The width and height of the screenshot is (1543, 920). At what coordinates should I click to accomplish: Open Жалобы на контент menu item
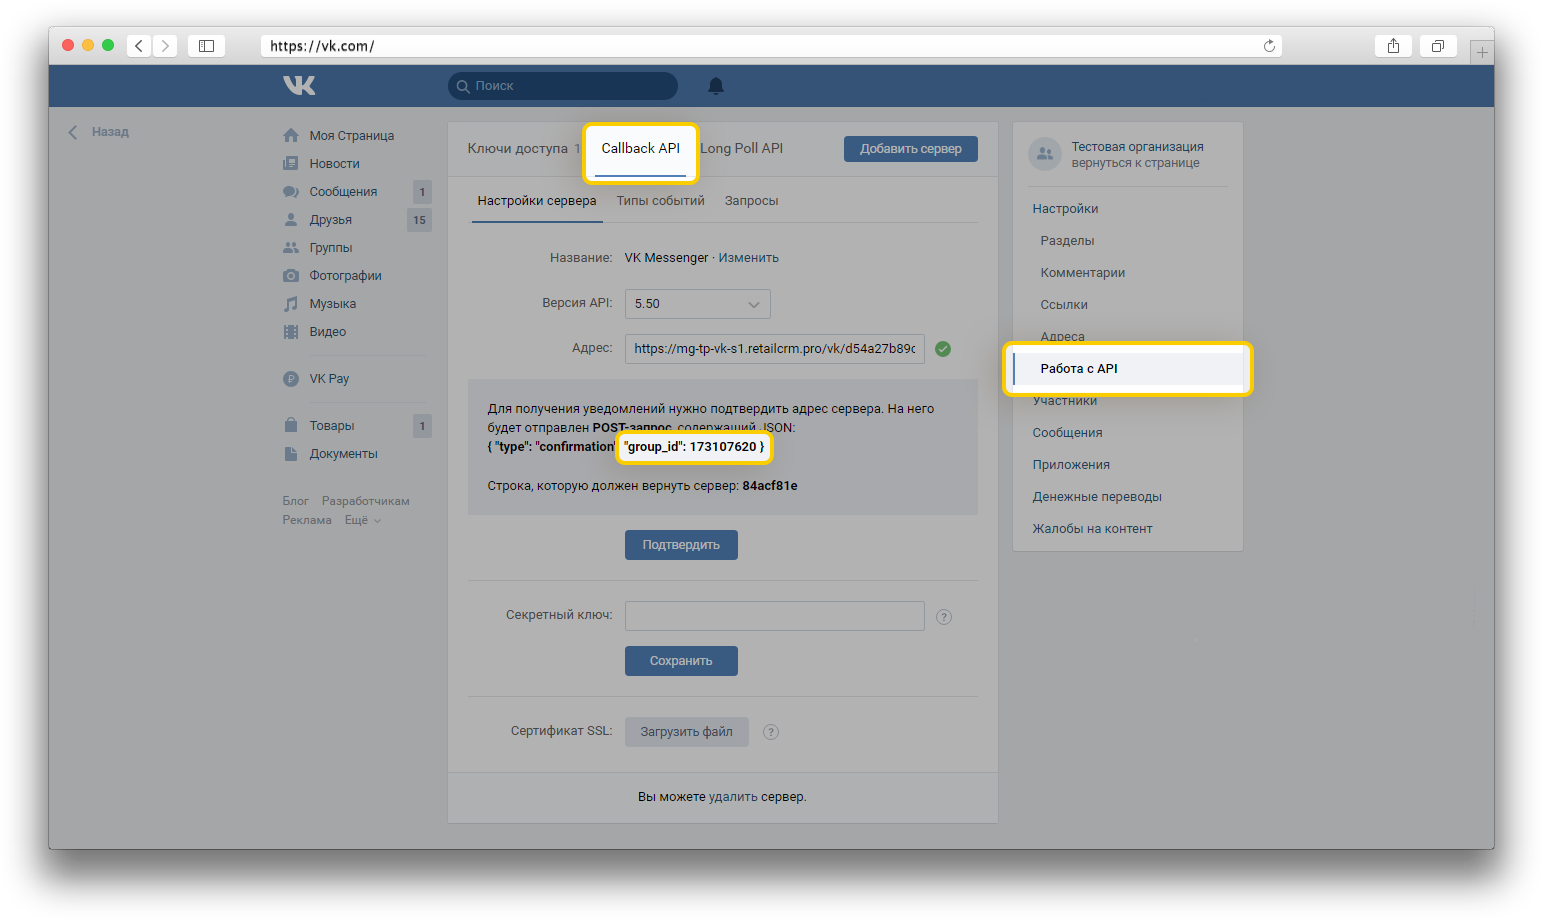(x=1092, y=529)
